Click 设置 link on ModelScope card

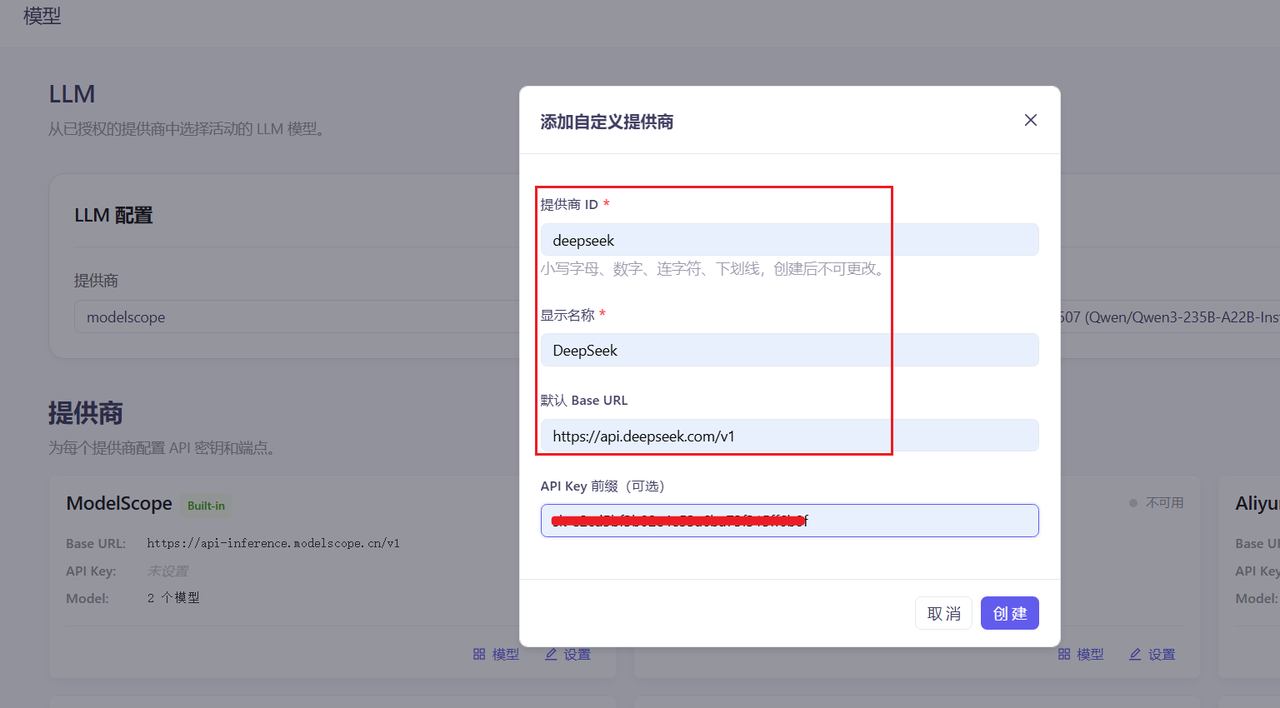point(577,654)
